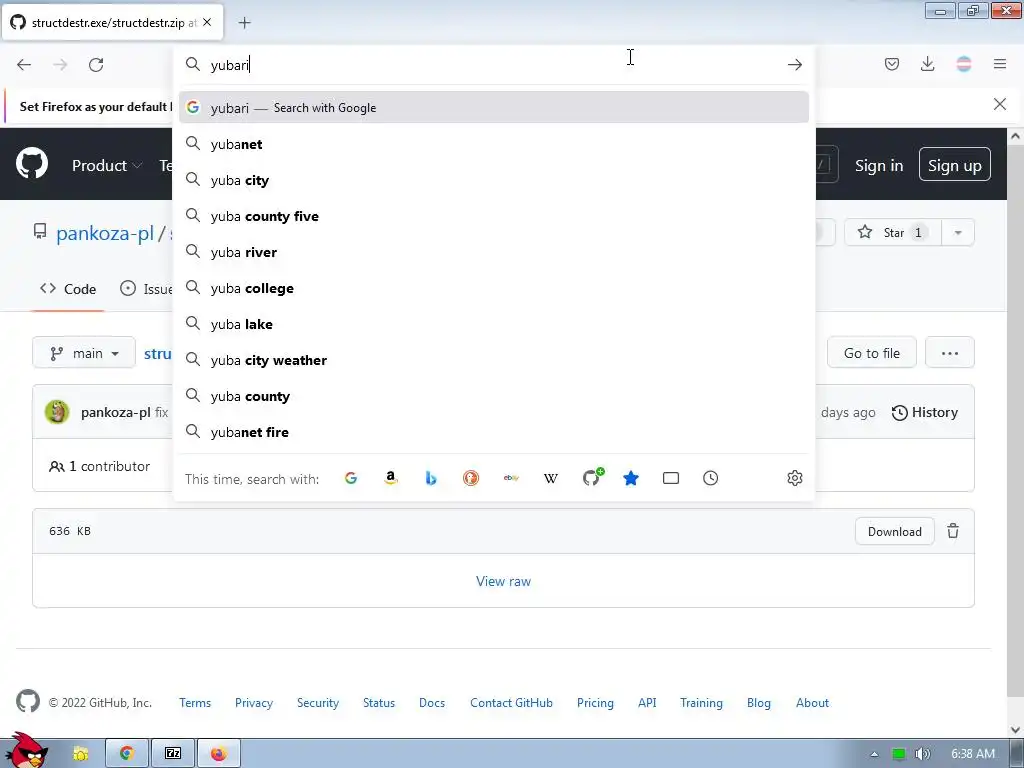Add GitHub search engine icon

(592, 477)
